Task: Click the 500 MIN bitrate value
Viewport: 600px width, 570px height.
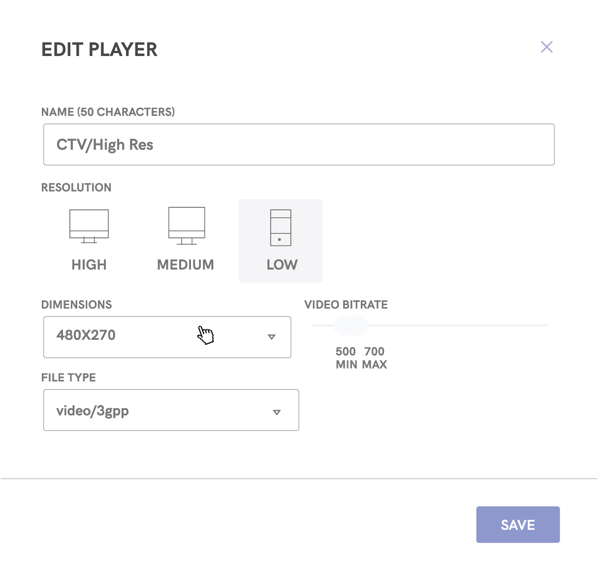Action: coord(346,358)
